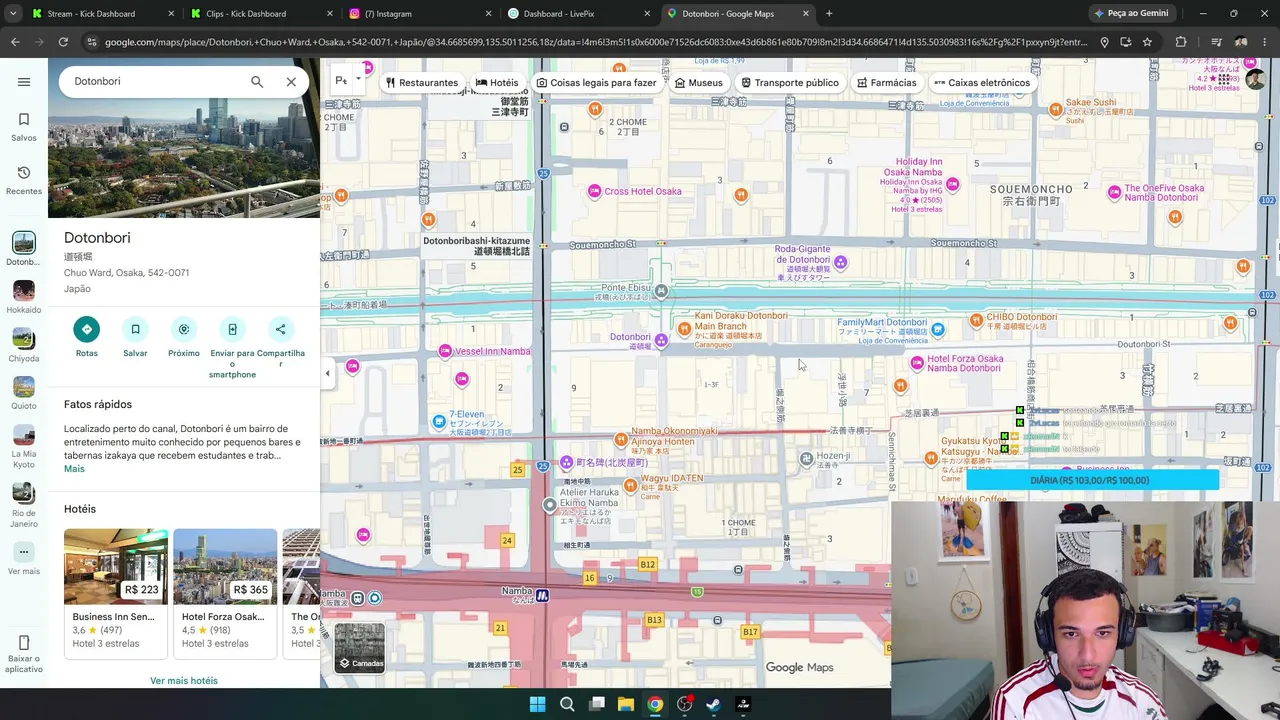Viewport: 1280px width, 720px height.
Task: Show more recents with Ver mais
Action: coord(24,558)
